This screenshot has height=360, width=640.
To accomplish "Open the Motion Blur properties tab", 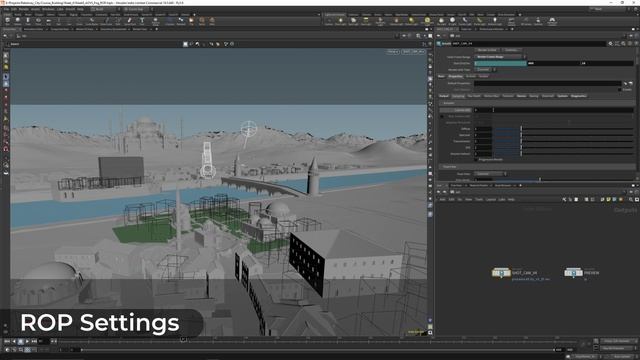I will click(x=491, y=96).
